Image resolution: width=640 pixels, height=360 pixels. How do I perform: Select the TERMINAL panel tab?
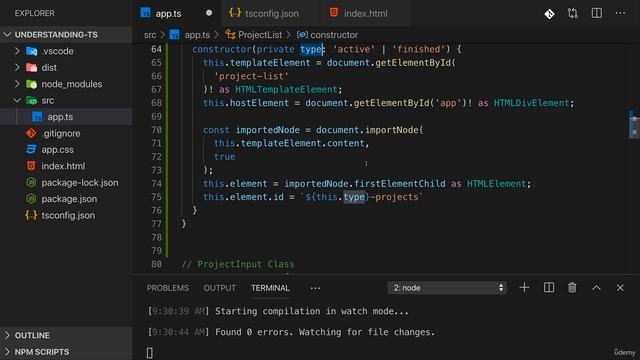coord(270,288)
